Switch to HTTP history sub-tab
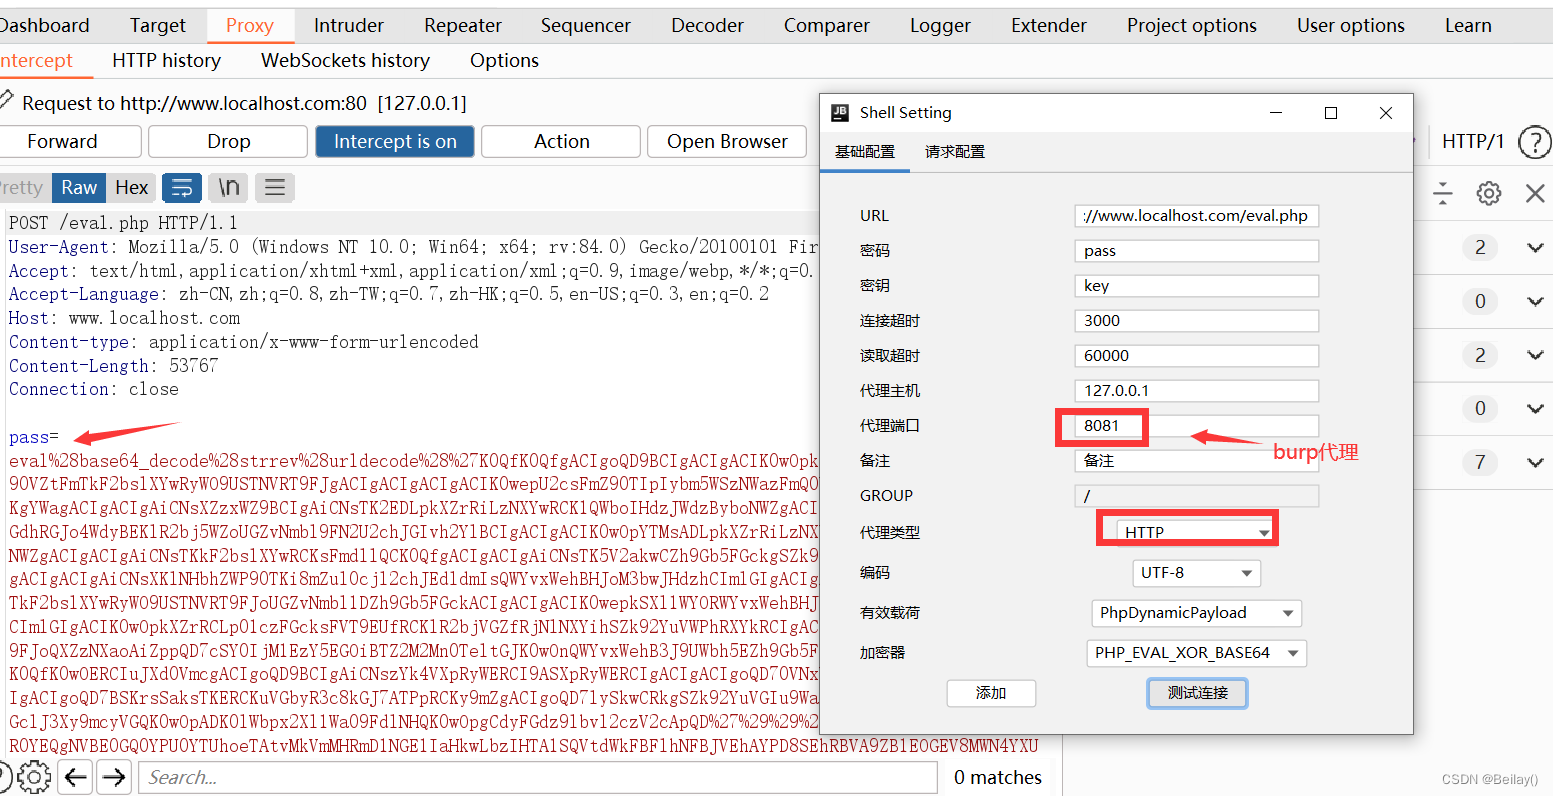The height and width of the screenshot is (796, 1553). [x=166, y=60]
